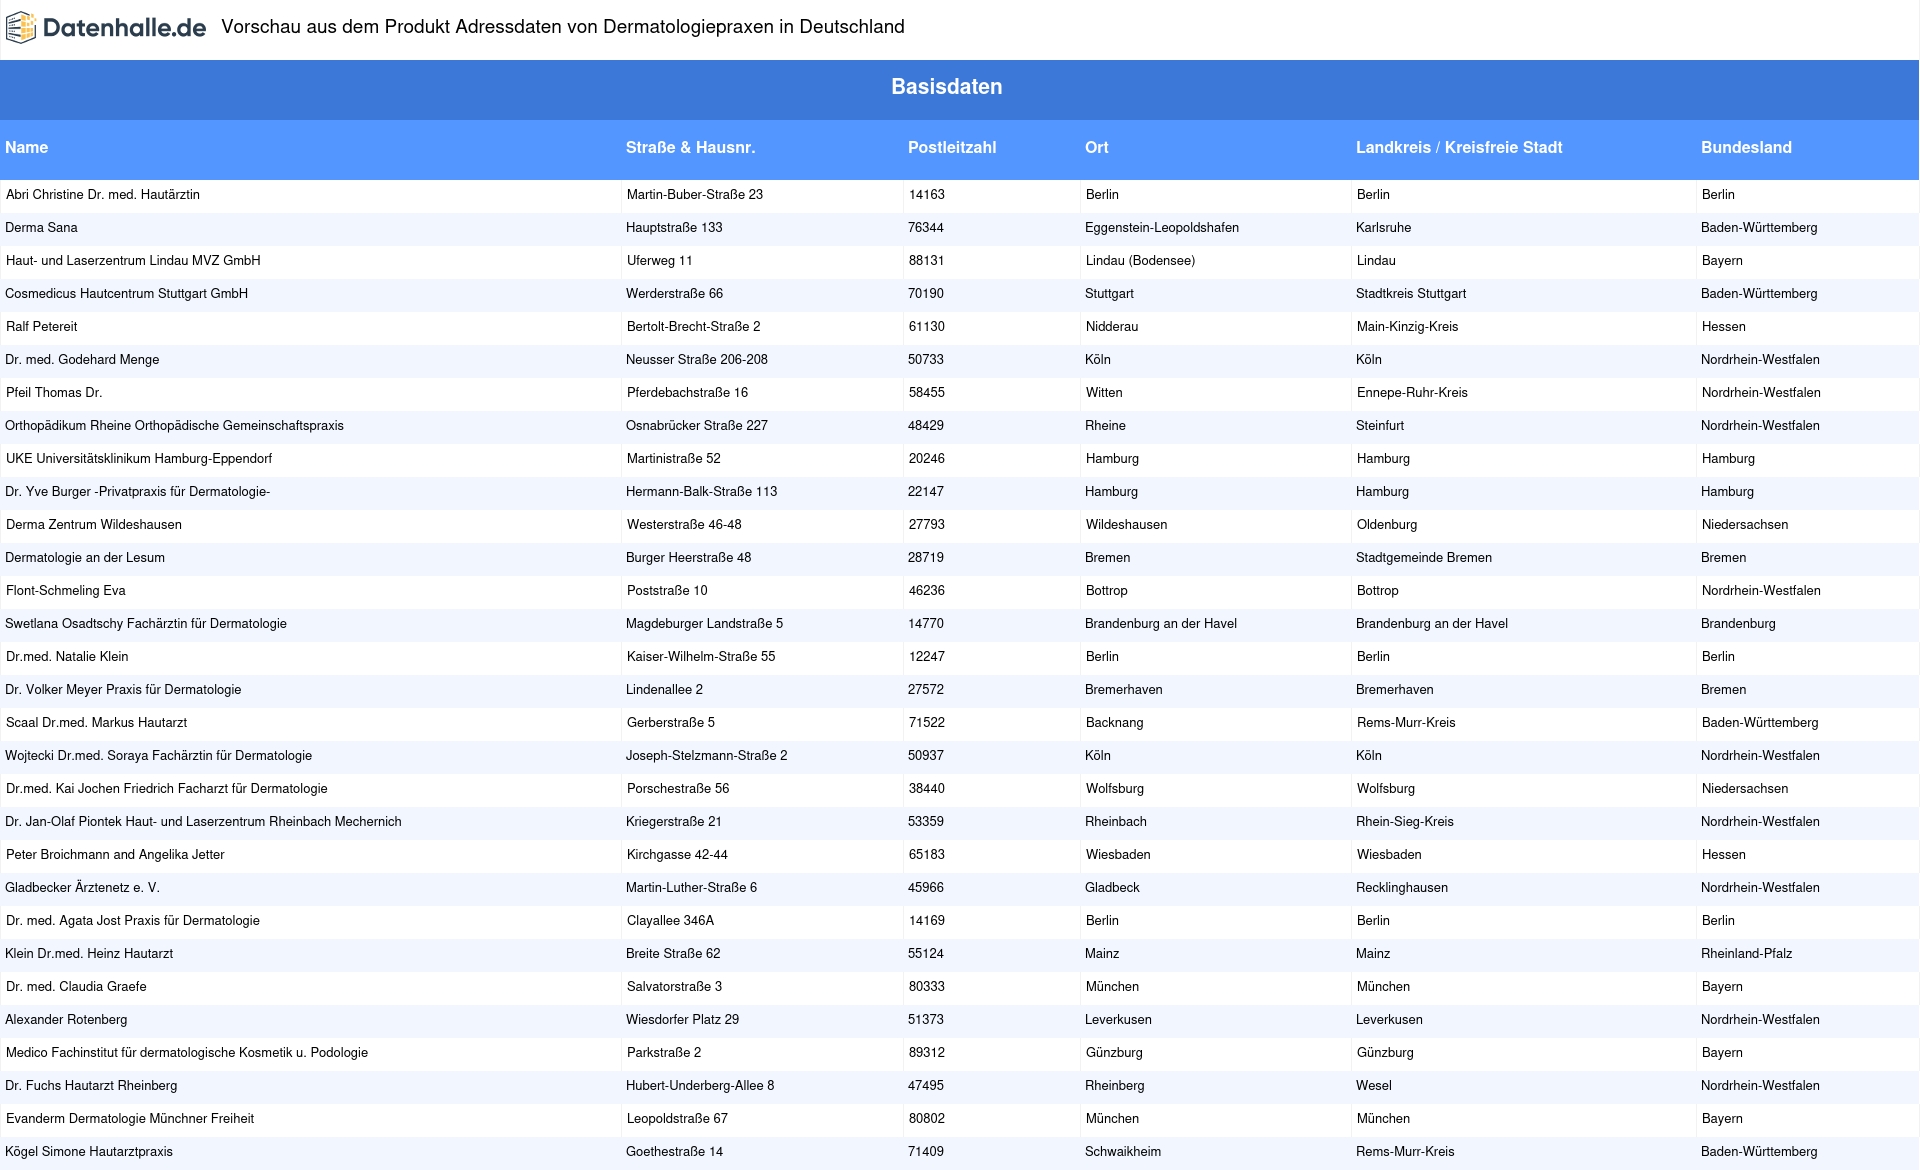Select Wojtecki Dr.med. Soraya entry
This screenshot has height=1170, width=1920.
coord(158,756)
